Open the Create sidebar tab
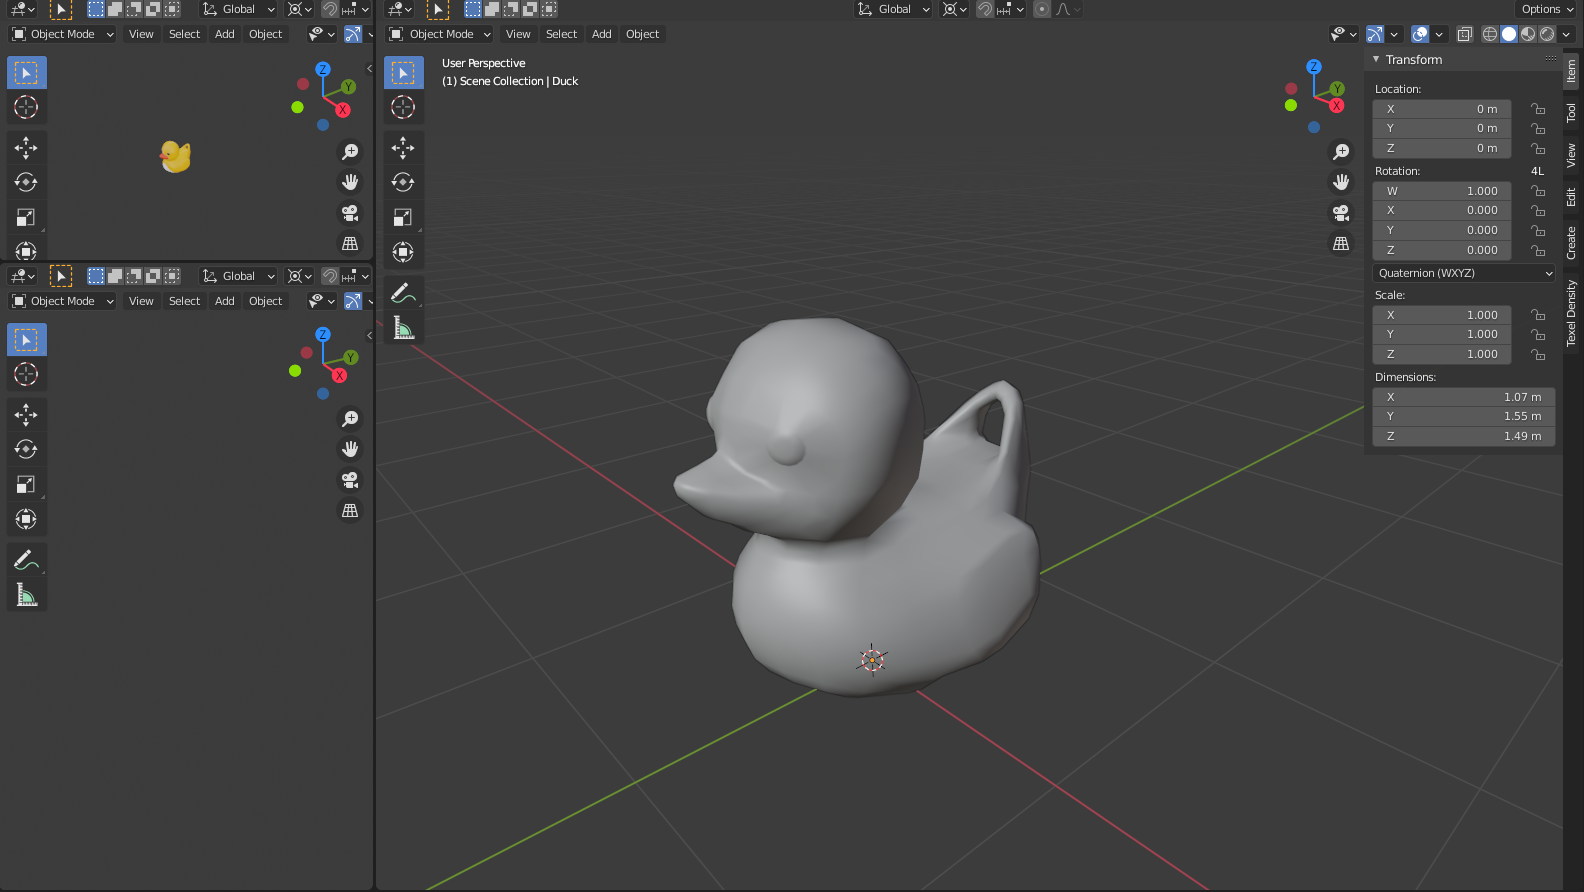The height and width of the screenshot is (892, 1584). coord(1571,243)
